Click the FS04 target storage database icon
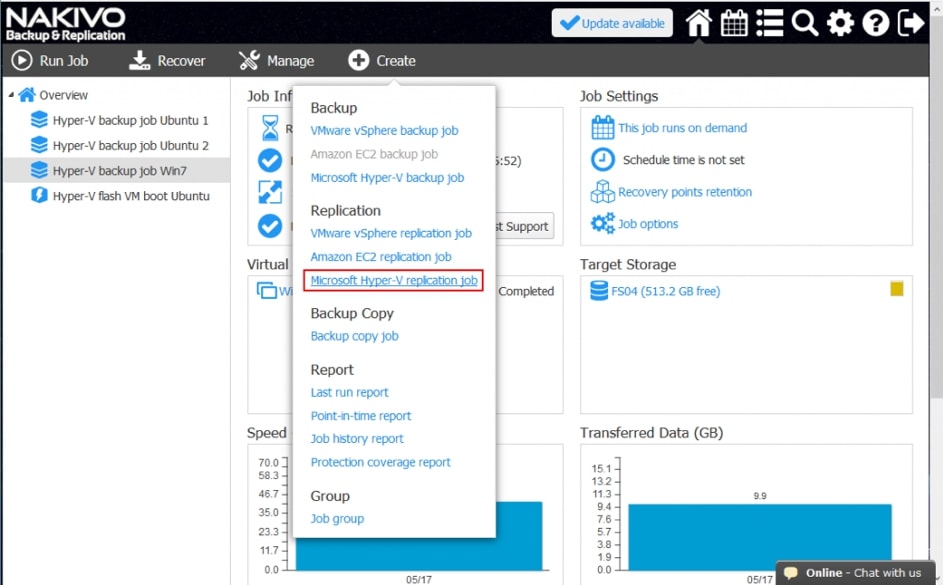Viewport: 943px width, 585px height. pyautogui.click(x=599, y=291)
